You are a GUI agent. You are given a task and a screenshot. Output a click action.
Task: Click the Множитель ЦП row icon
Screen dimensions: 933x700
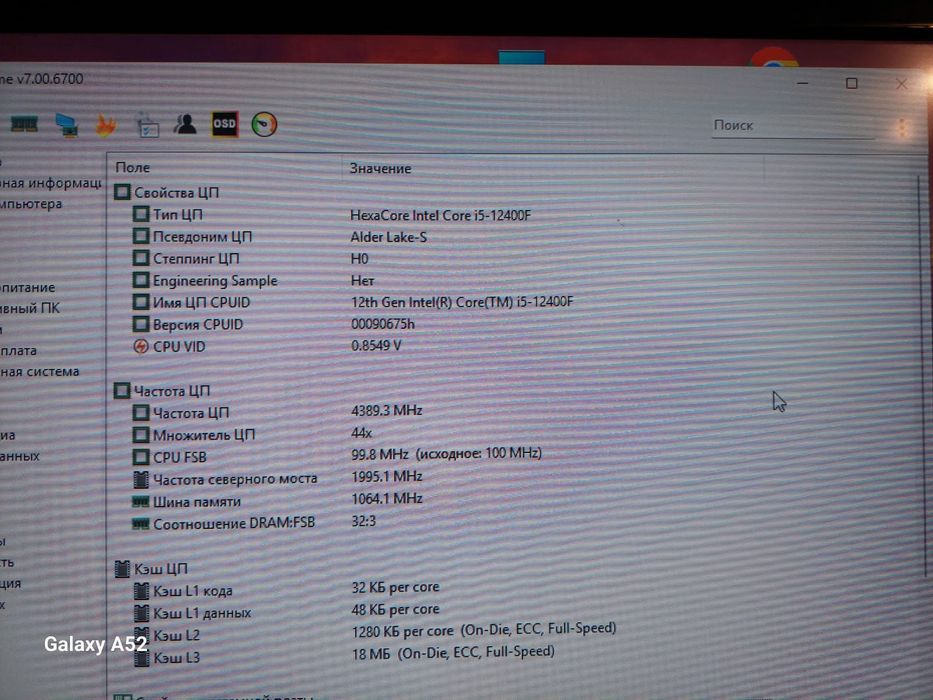click(x=141, y=435)
